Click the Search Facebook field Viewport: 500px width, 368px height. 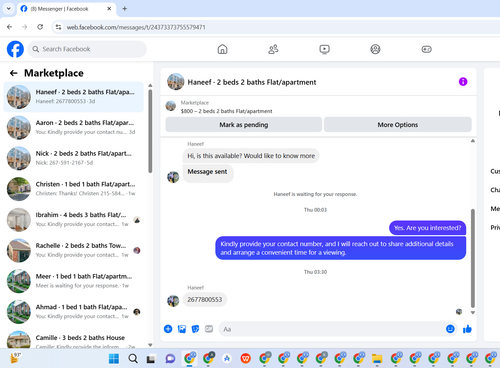(87, 49)
